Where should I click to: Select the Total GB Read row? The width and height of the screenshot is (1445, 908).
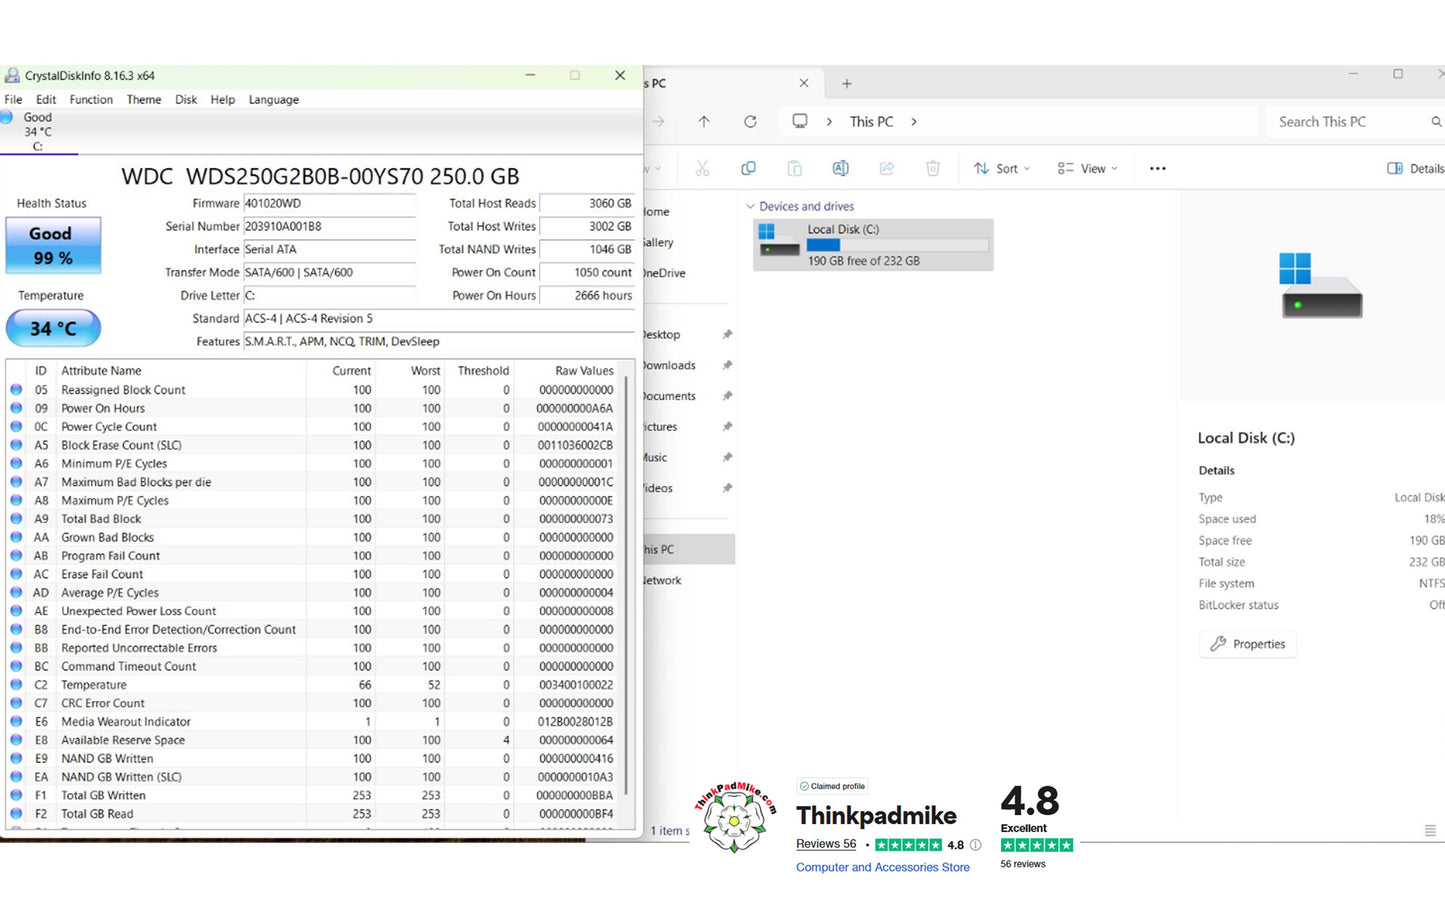pyautogui.click(x=314, y=814)
